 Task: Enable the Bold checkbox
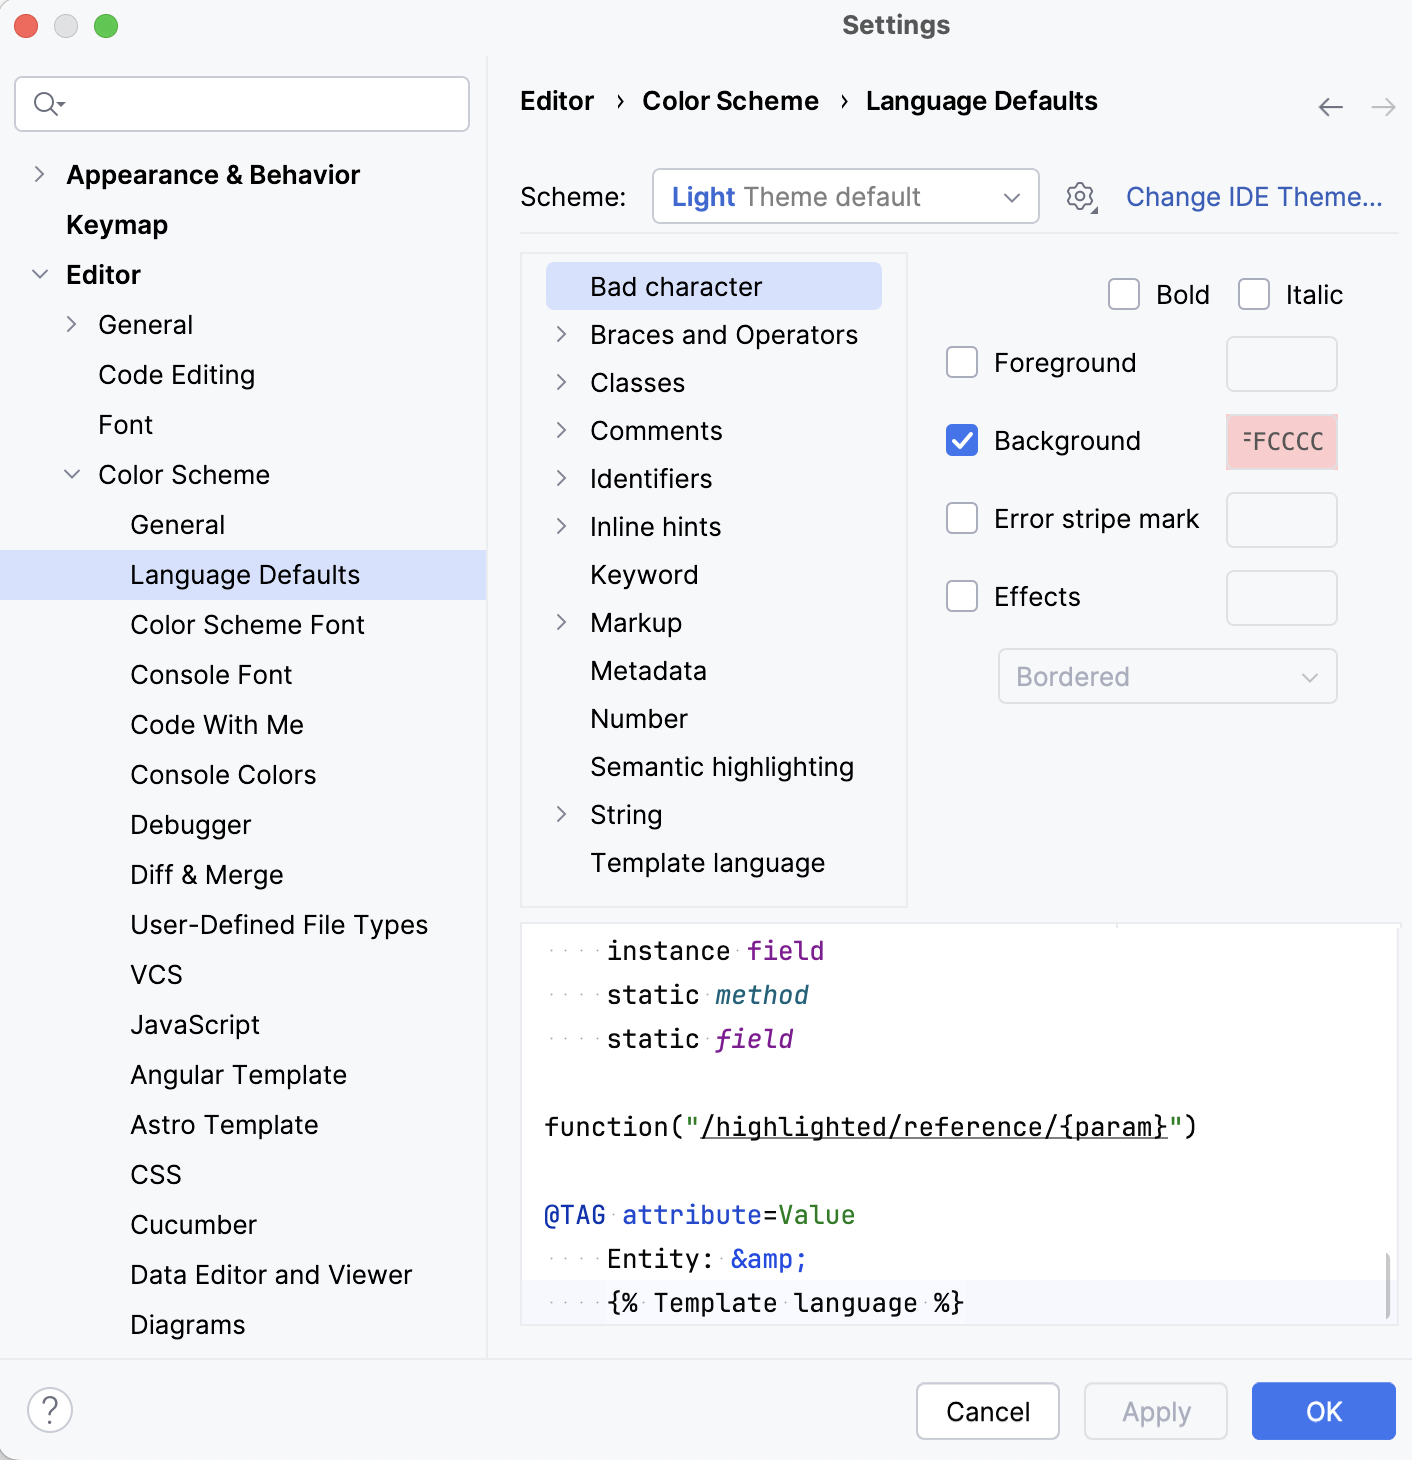point(1123,294)
